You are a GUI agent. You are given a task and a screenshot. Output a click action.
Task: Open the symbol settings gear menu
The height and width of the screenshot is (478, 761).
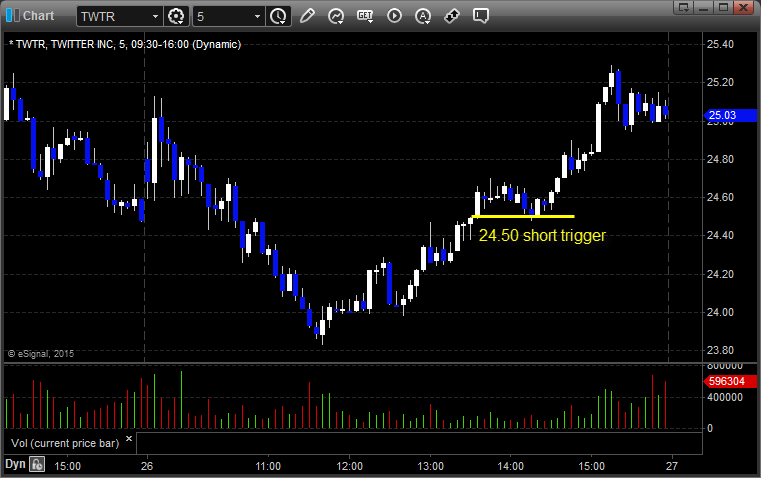click(x=176, y=16)
